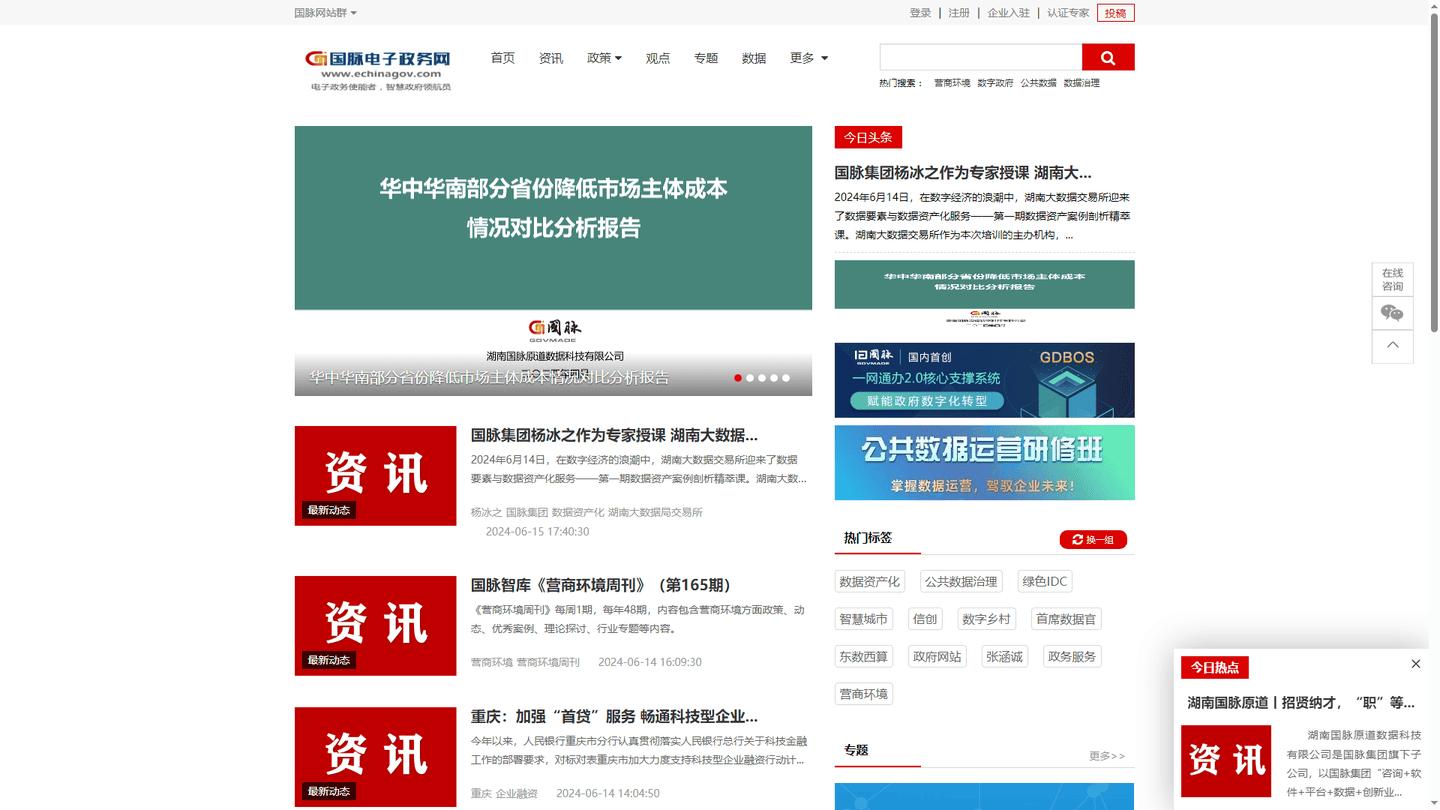
Task: Click 更多>> link beside 专题
Action: (1107, 756)
